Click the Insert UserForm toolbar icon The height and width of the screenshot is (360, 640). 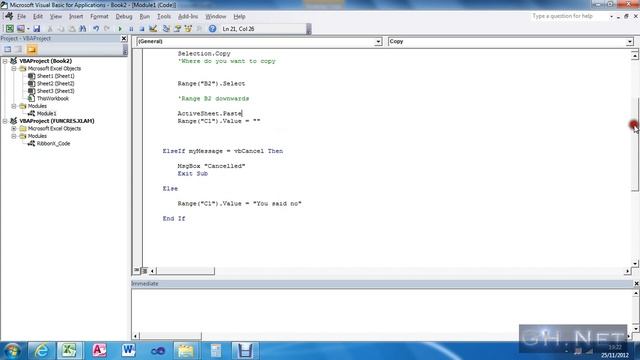[20, 29]
